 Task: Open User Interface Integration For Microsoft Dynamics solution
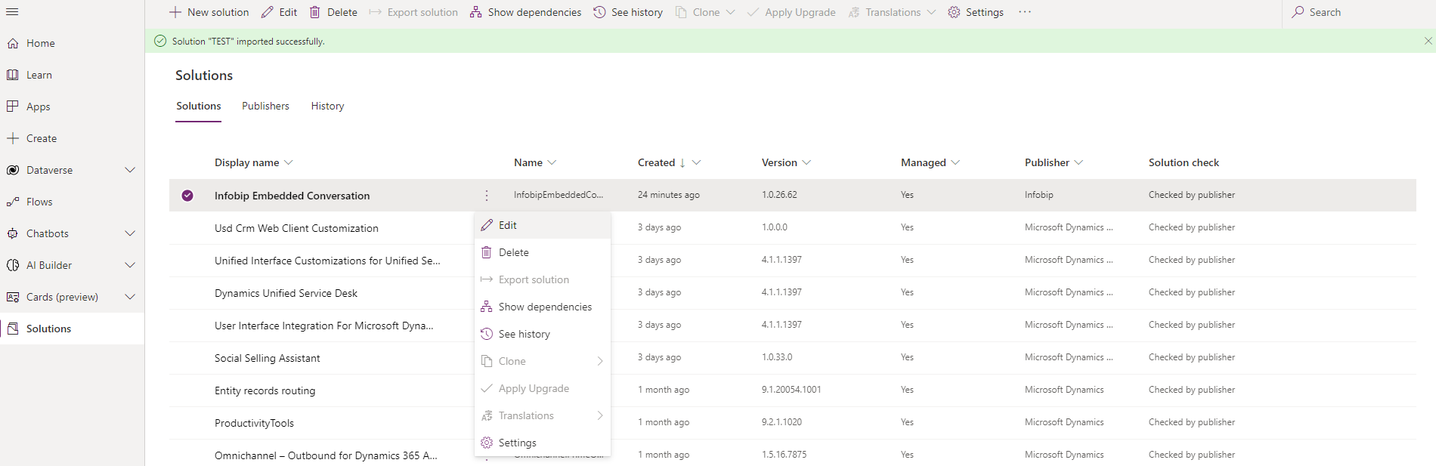(x=324, y=326)
